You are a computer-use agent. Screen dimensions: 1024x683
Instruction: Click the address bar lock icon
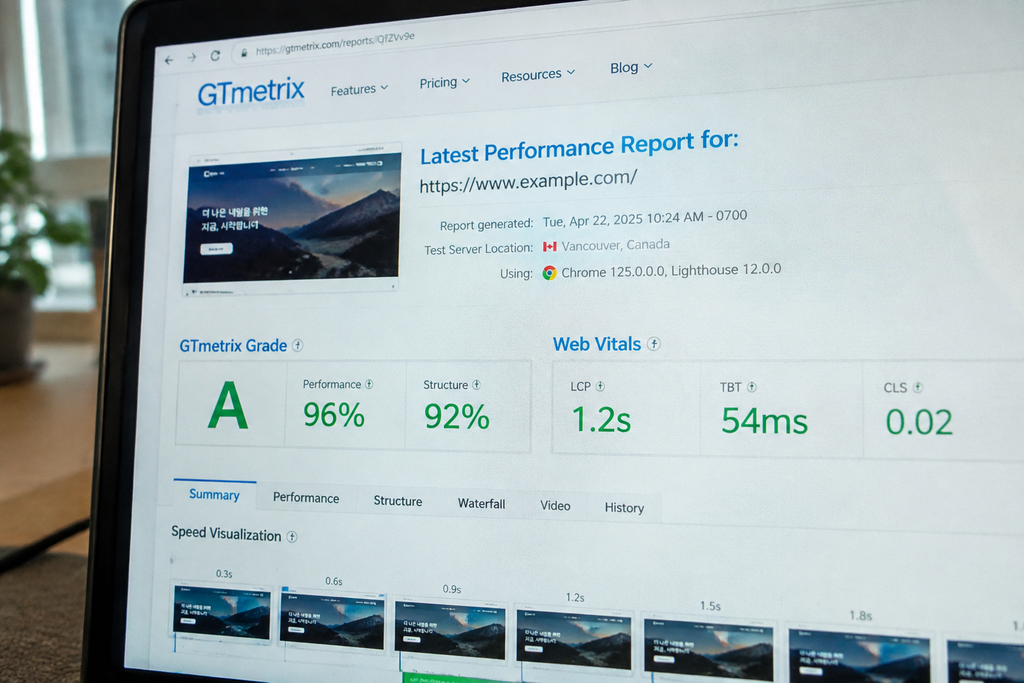(244, 52)
